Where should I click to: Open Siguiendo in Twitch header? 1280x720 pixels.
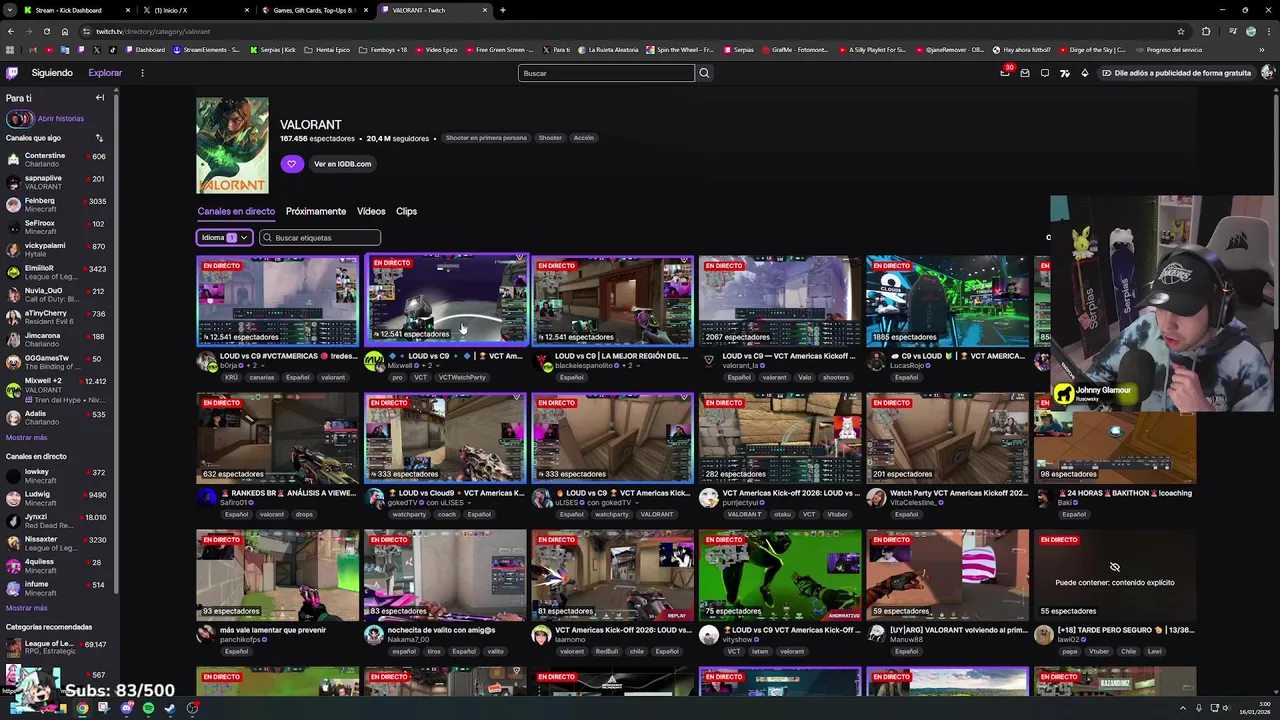click(x=52, y=73)
